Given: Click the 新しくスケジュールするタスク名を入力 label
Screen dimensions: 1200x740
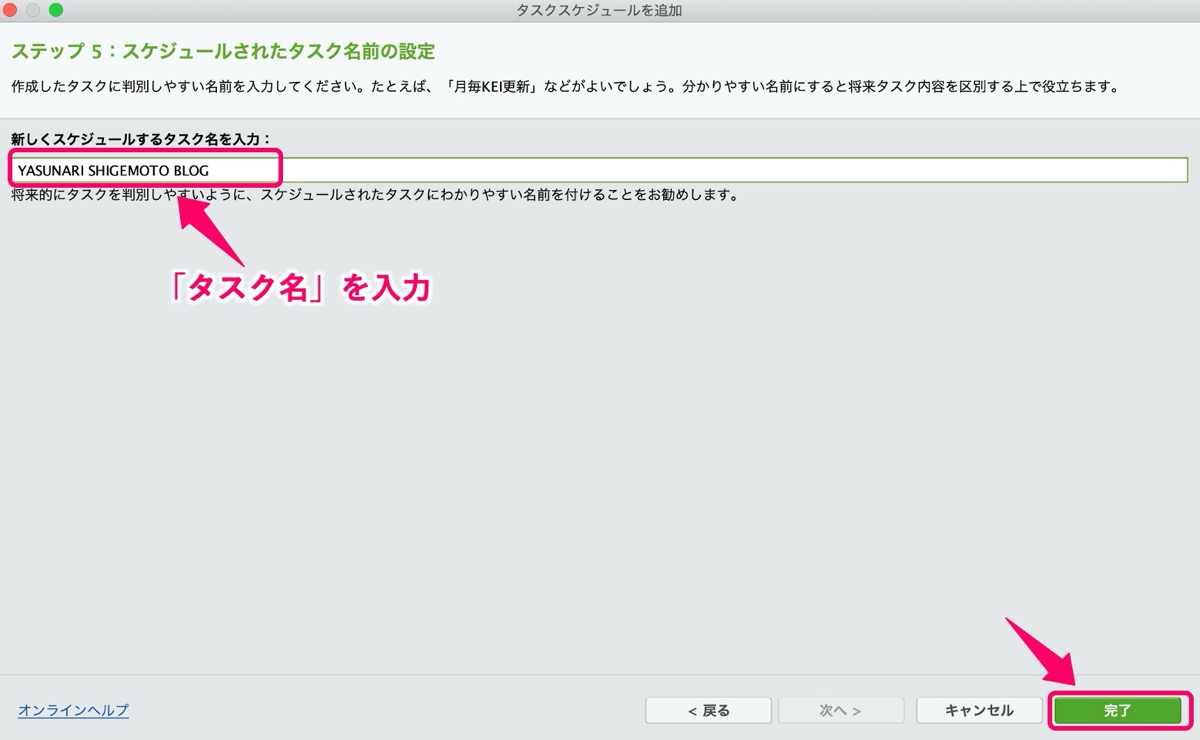Looking at the screenshot, I should click(141, 139).
